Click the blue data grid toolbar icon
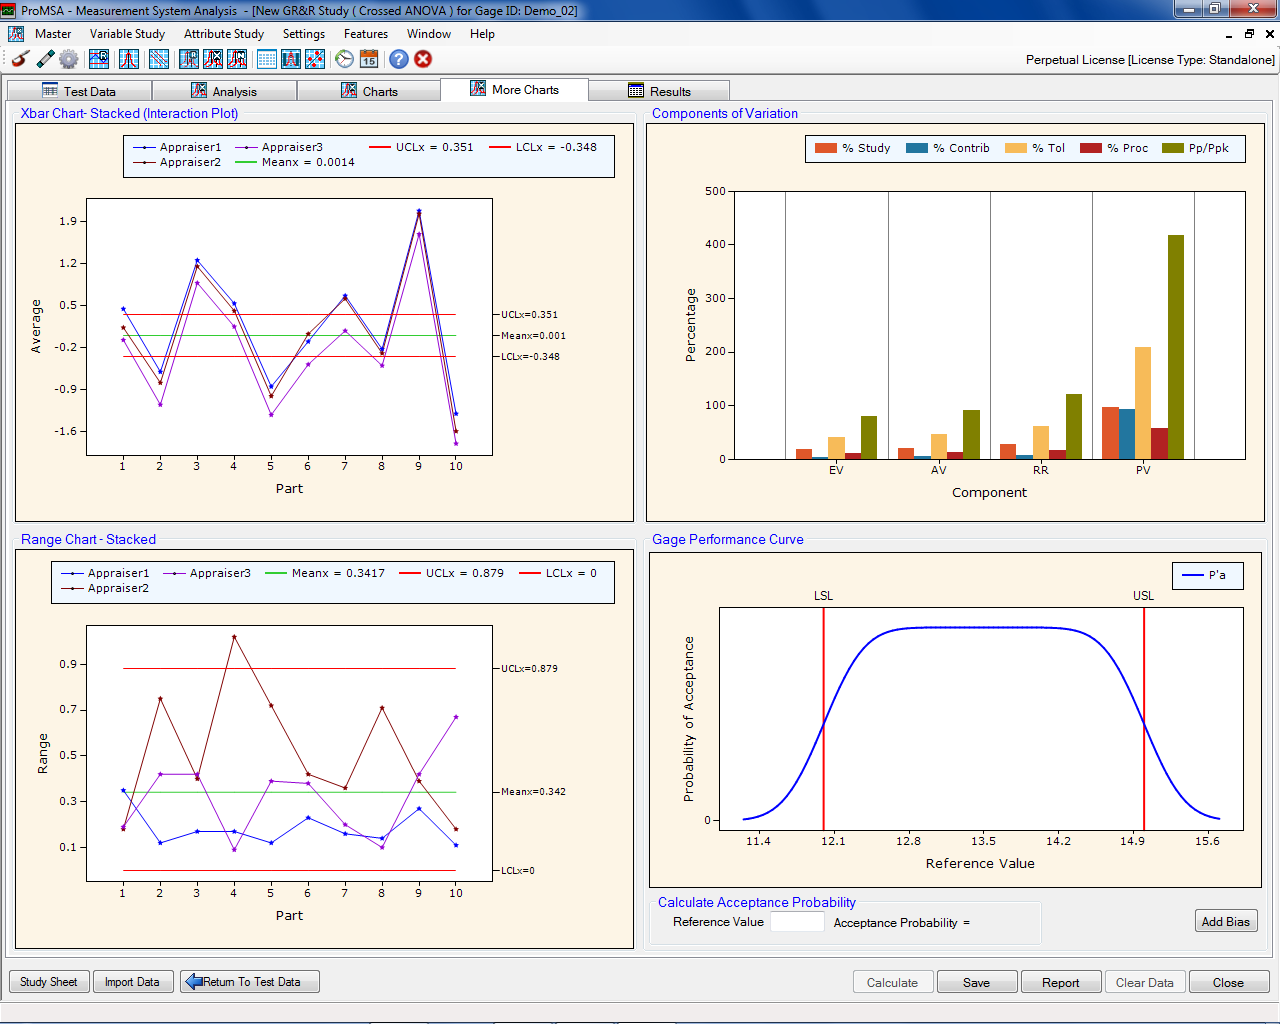This screenshot has width=1280, height=1024. [x=267, y=59]
